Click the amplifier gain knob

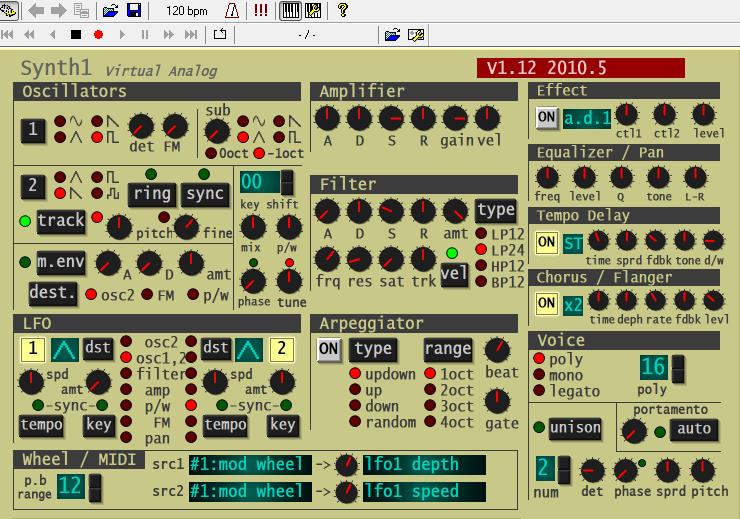[x=455, y=118]
